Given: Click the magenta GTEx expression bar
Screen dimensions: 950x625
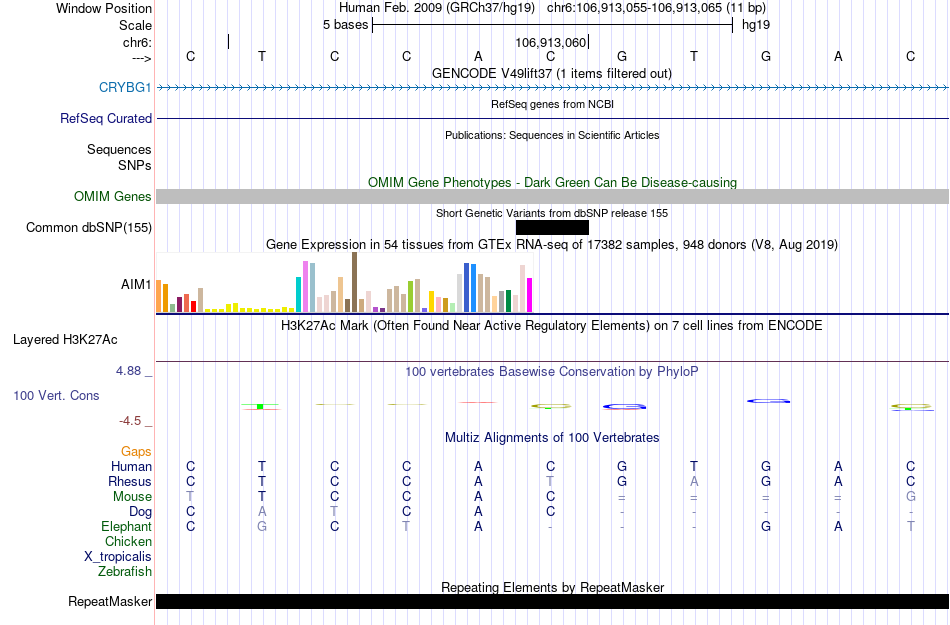Looking at the screenshot, I should (530, 295).
